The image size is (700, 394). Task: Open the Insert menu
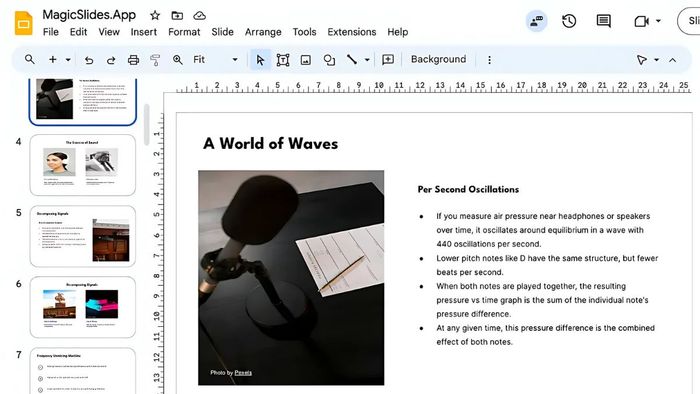(144, 32)
